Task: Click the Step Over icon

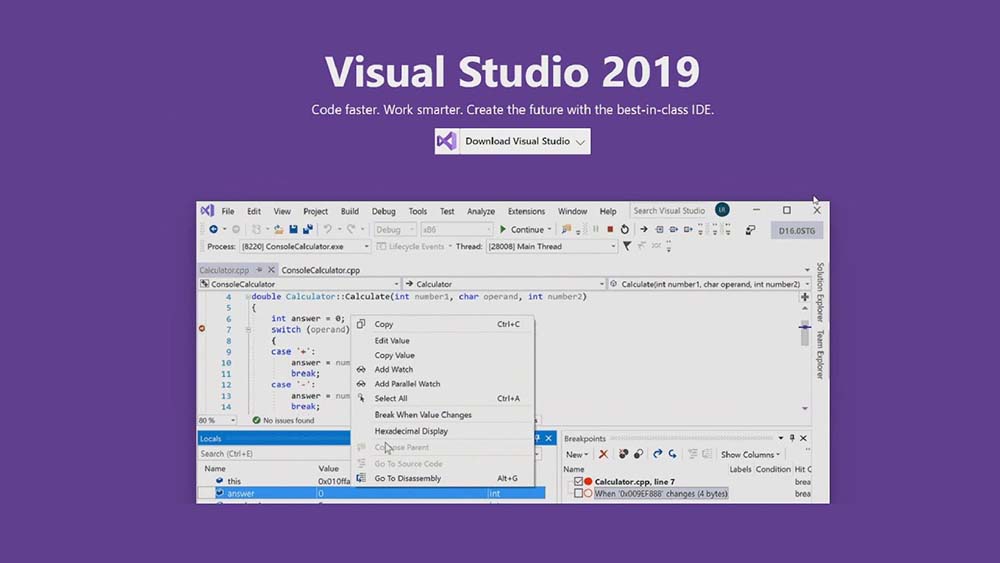Action: tap(673, 229)
